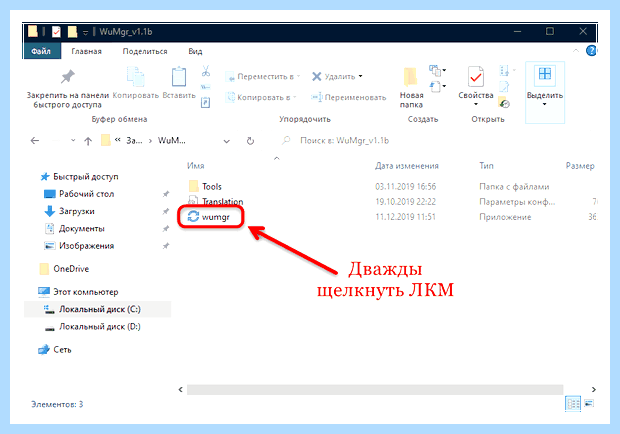Click the history icon in Открыть group
Viewport: 620px width, 434px height.
click(x=504, y=103)
